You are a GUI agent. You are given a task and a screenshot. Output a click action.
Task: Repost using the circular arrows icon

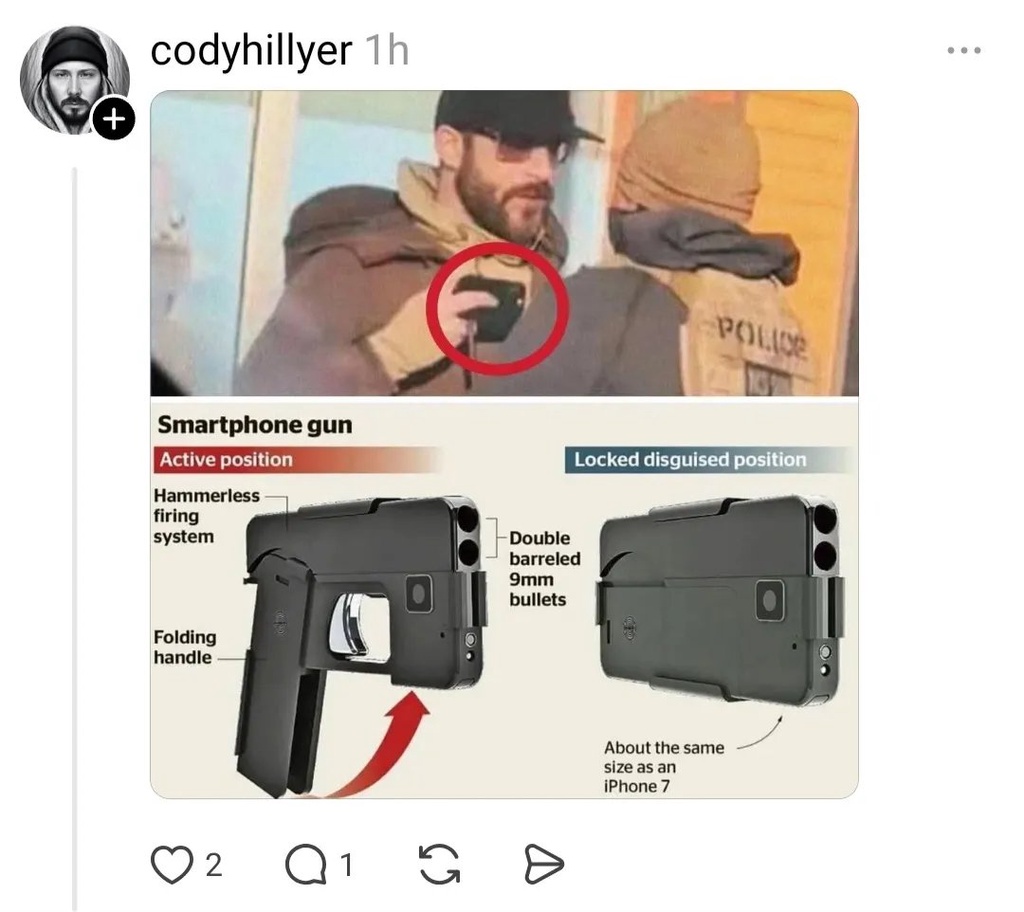pos(439,864)
